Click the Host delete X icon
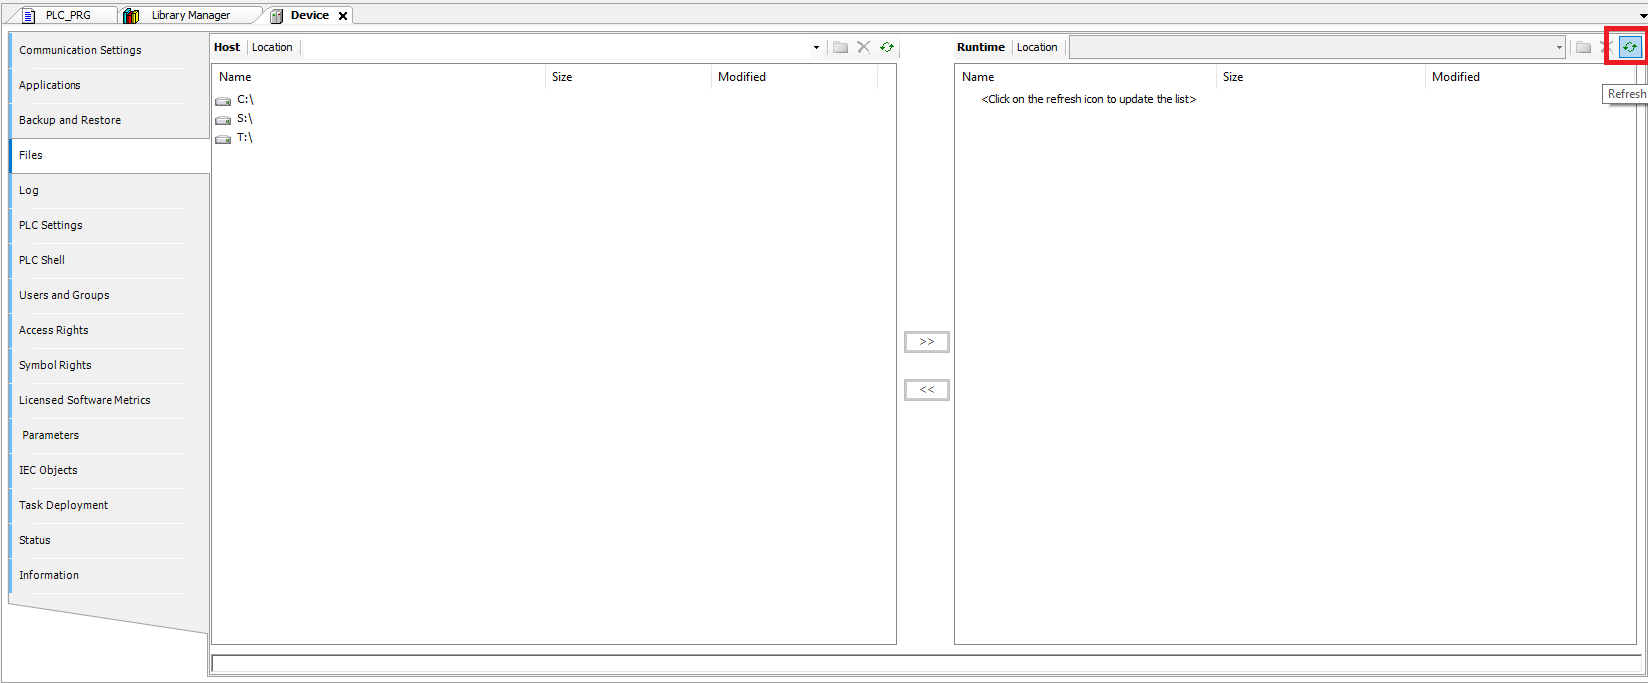 [864, 47]
